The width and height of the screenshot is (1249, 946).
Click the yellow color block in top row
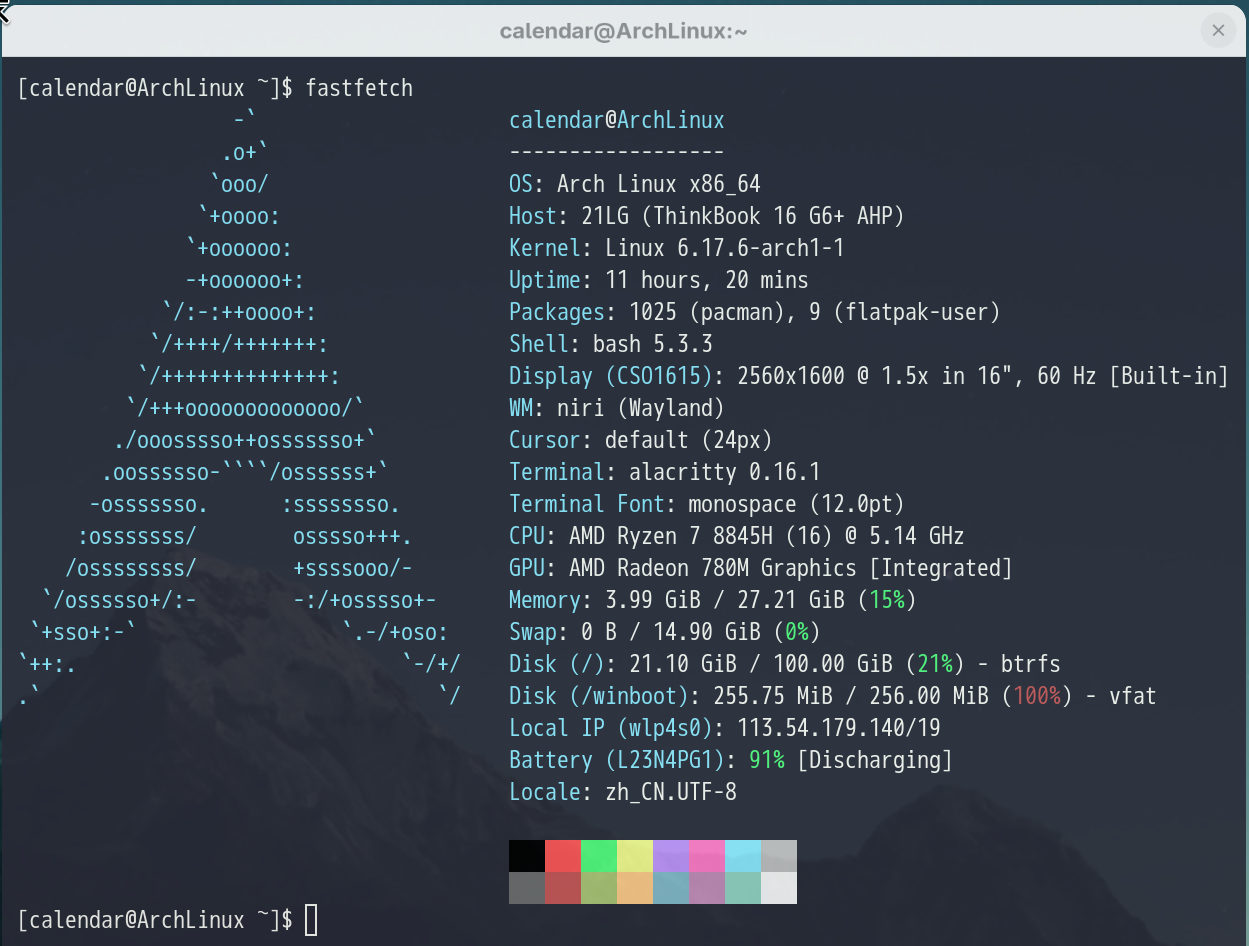click(635, 856)
